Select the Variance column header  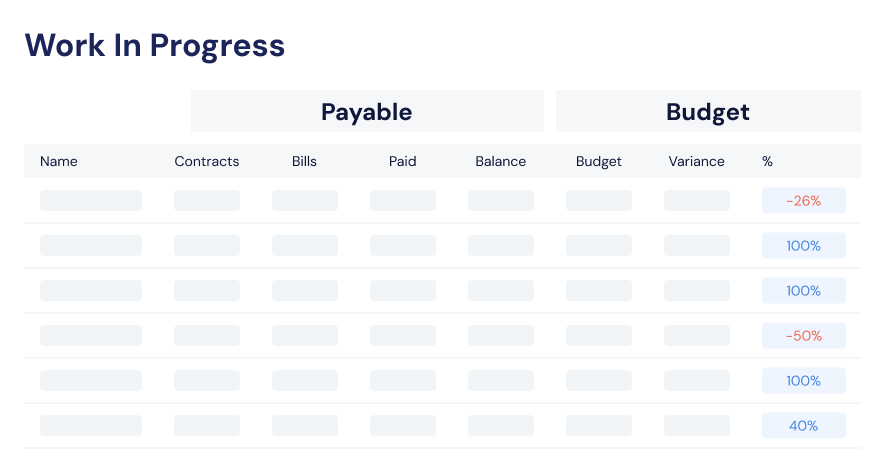(696, 161)
